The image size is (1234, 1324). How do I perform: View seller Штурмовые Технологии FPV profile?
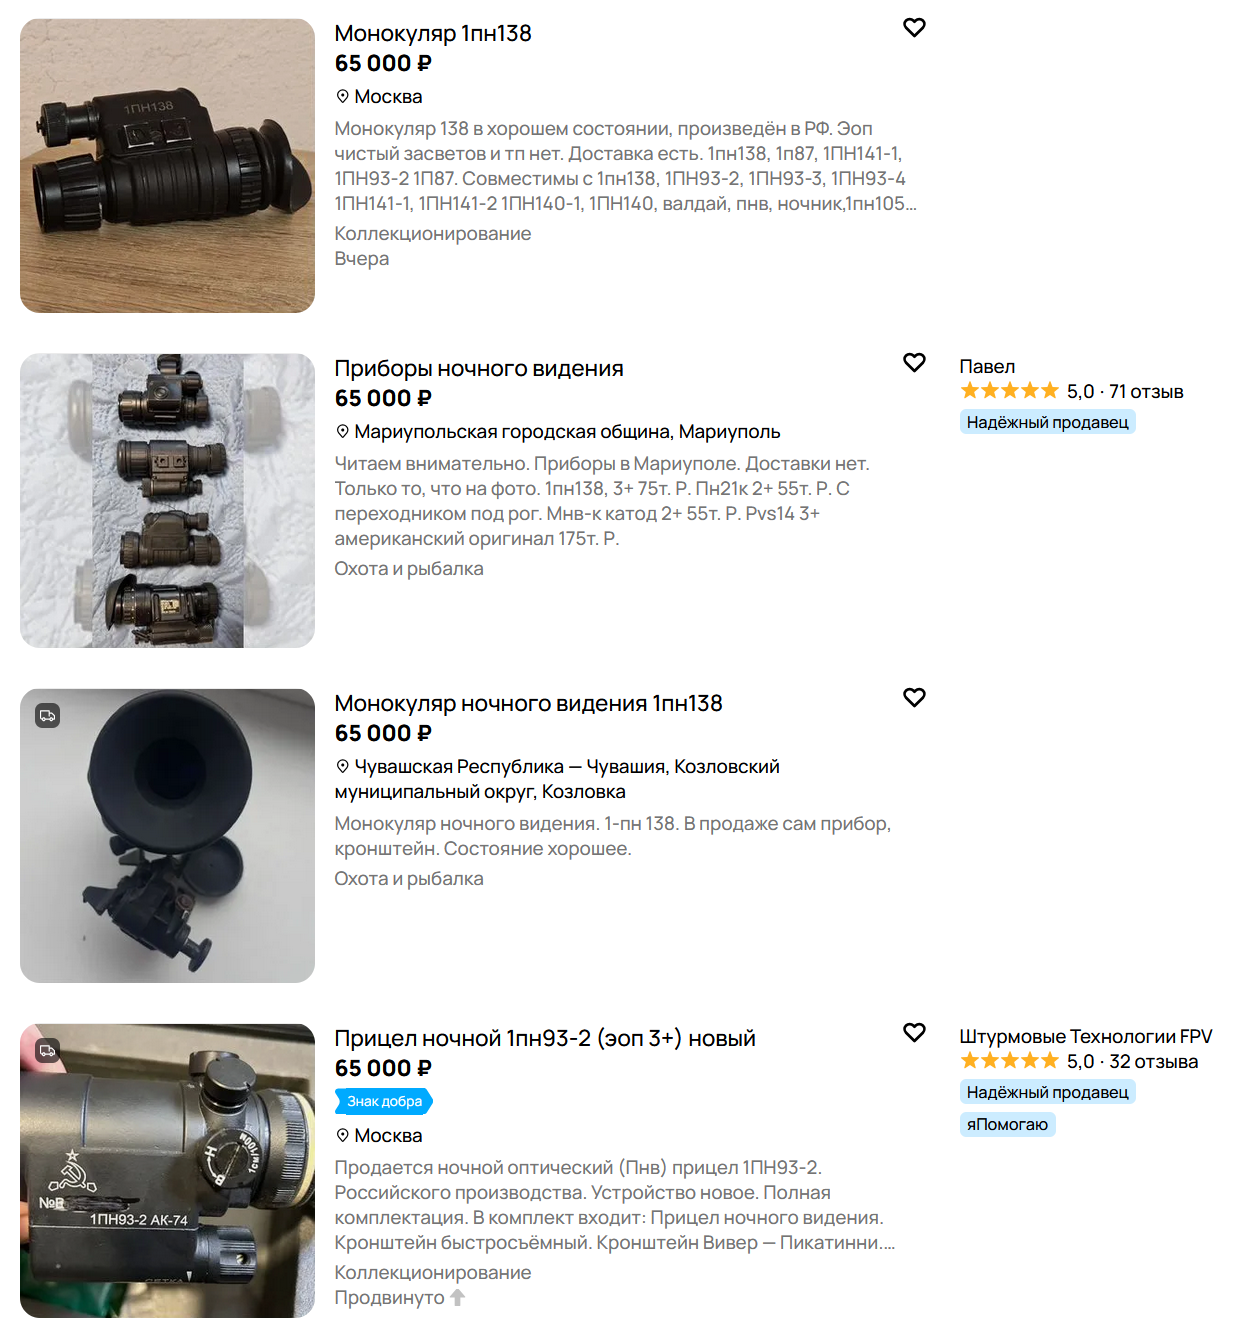pyautogui.click(x=1086, y=1037)
